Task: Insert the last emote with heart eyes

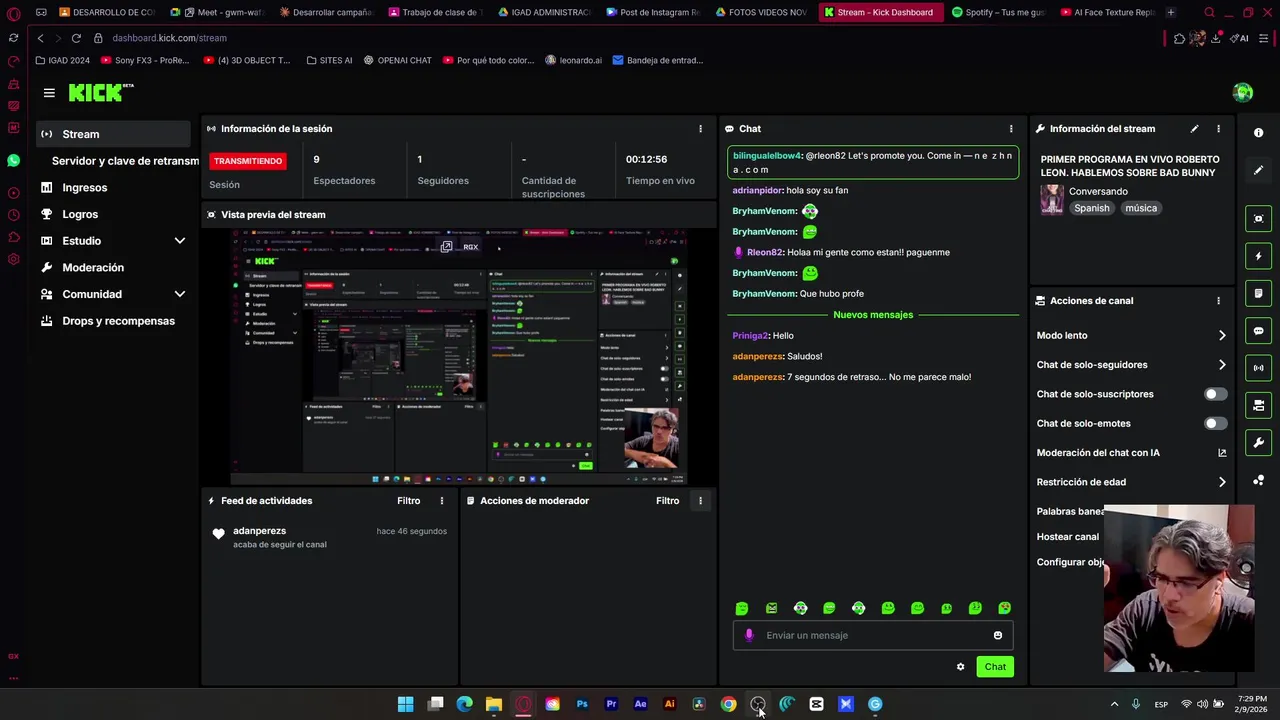Action: click(1004, 608)
